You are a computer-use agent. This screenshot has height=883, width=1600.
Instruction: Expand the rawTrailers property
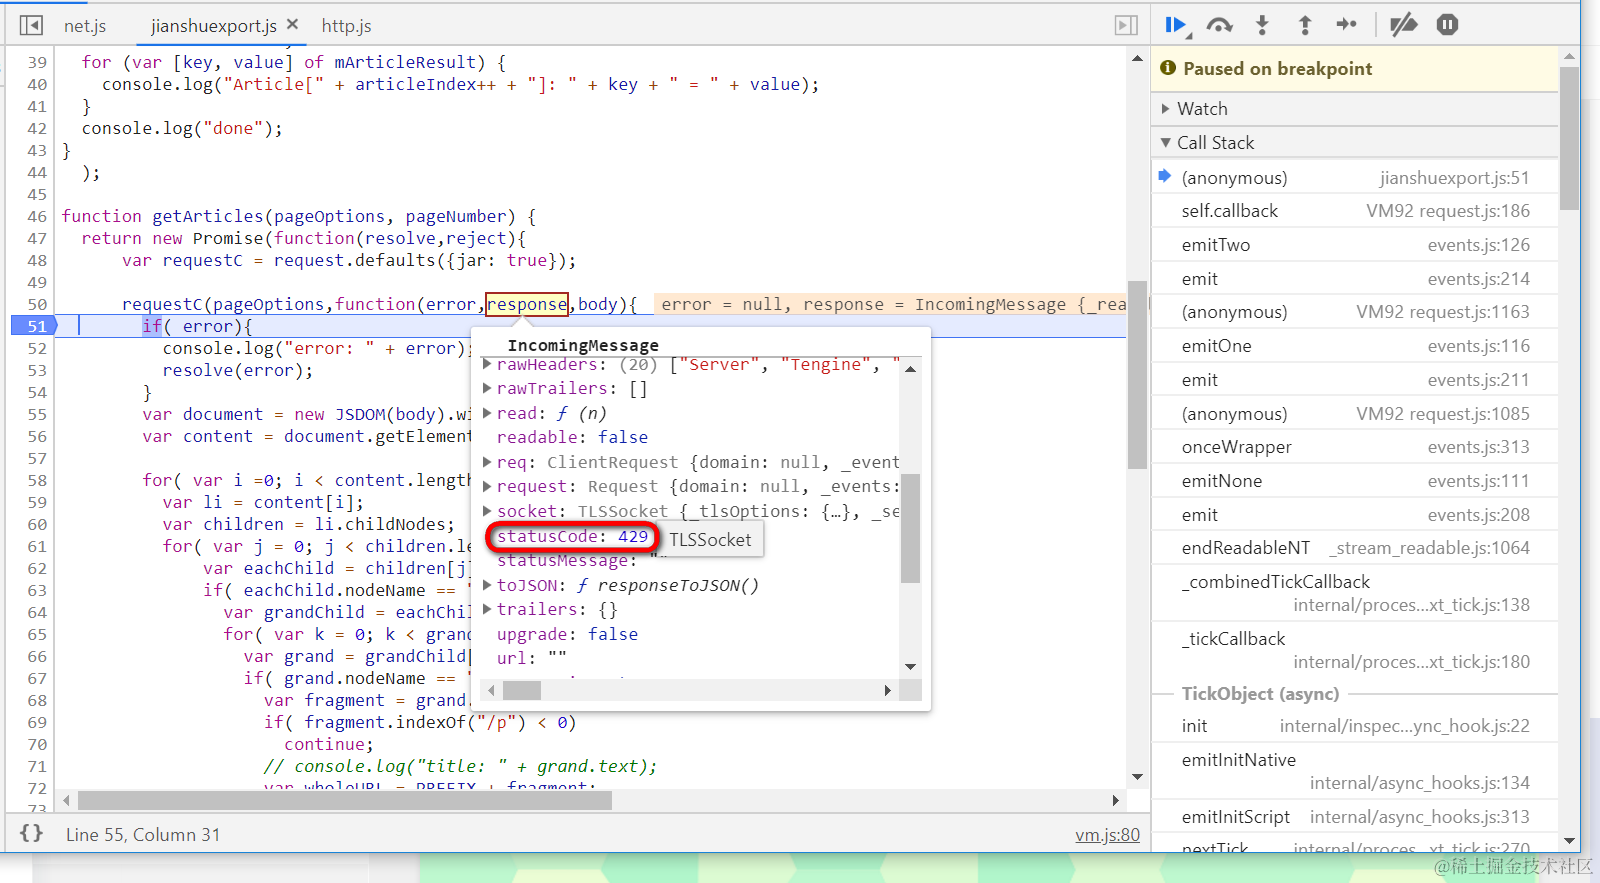[x=488, y=388]
